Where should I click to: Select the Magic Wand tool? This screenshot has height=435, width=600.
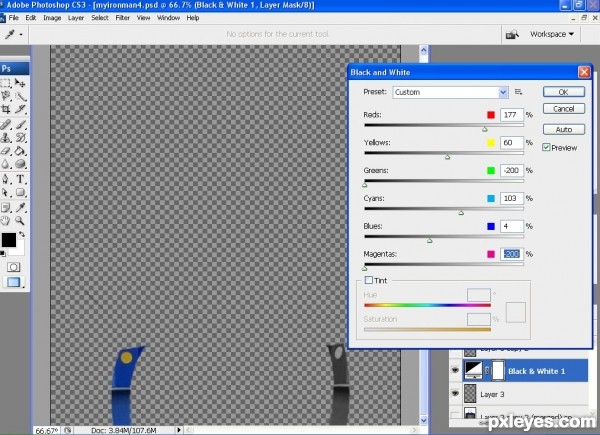pyautogui.click(x=20, y=96)
